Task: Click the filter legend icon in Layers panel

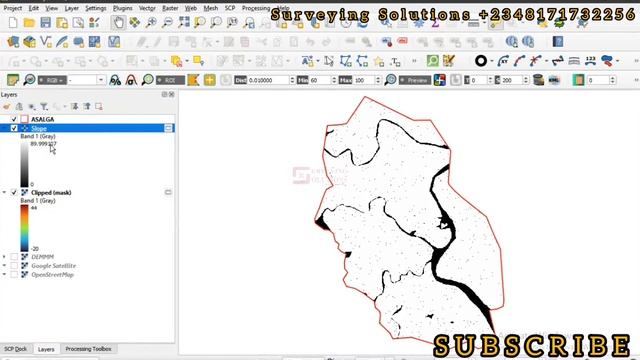Action: tap(44, 107)
